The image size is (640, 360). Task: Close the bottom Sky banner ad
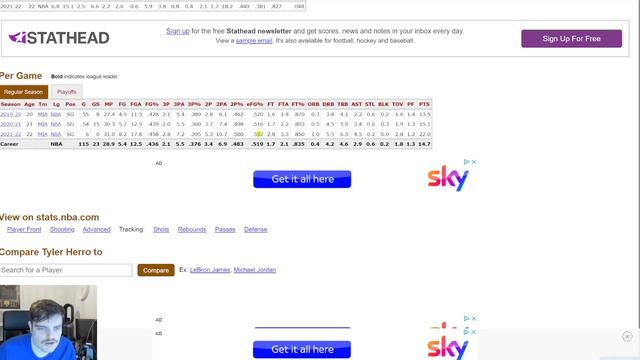pos(474,332)
